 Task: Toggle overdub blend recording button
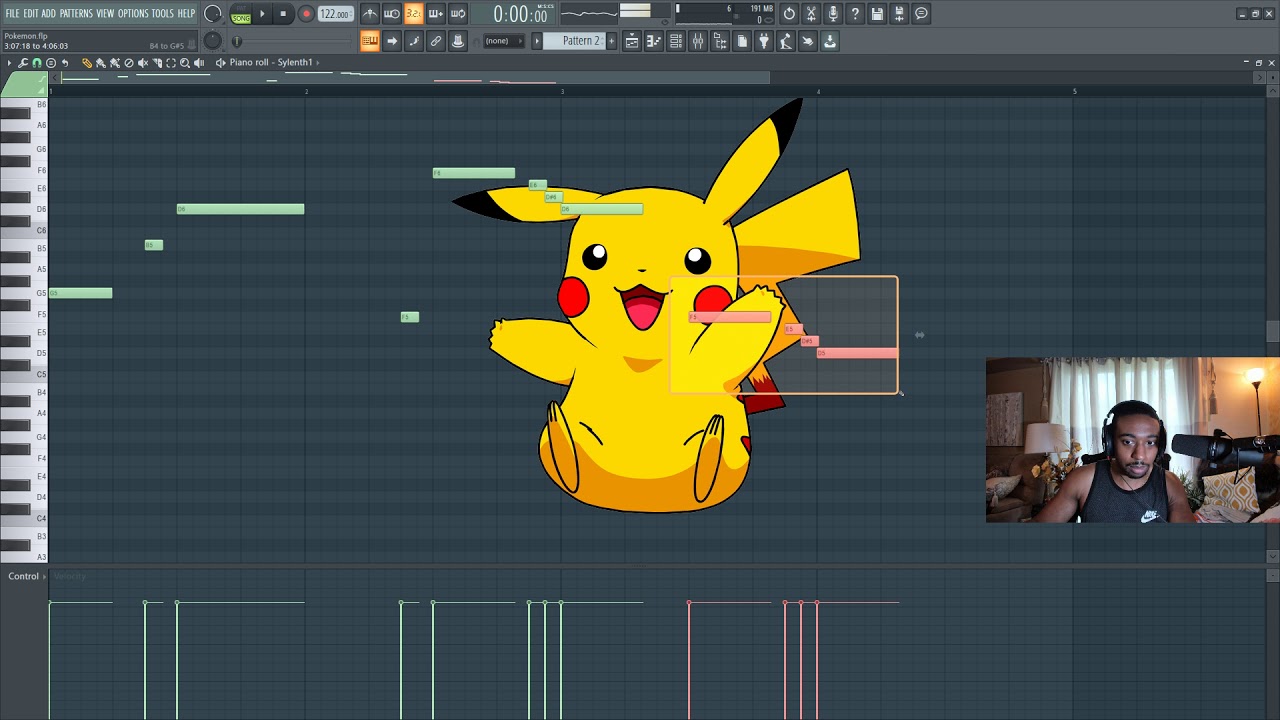coord(436,14)
